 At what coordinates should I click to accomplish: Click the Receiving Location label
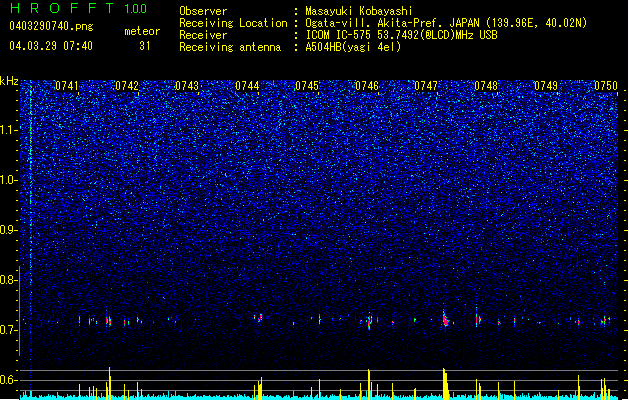coord(233,23)
